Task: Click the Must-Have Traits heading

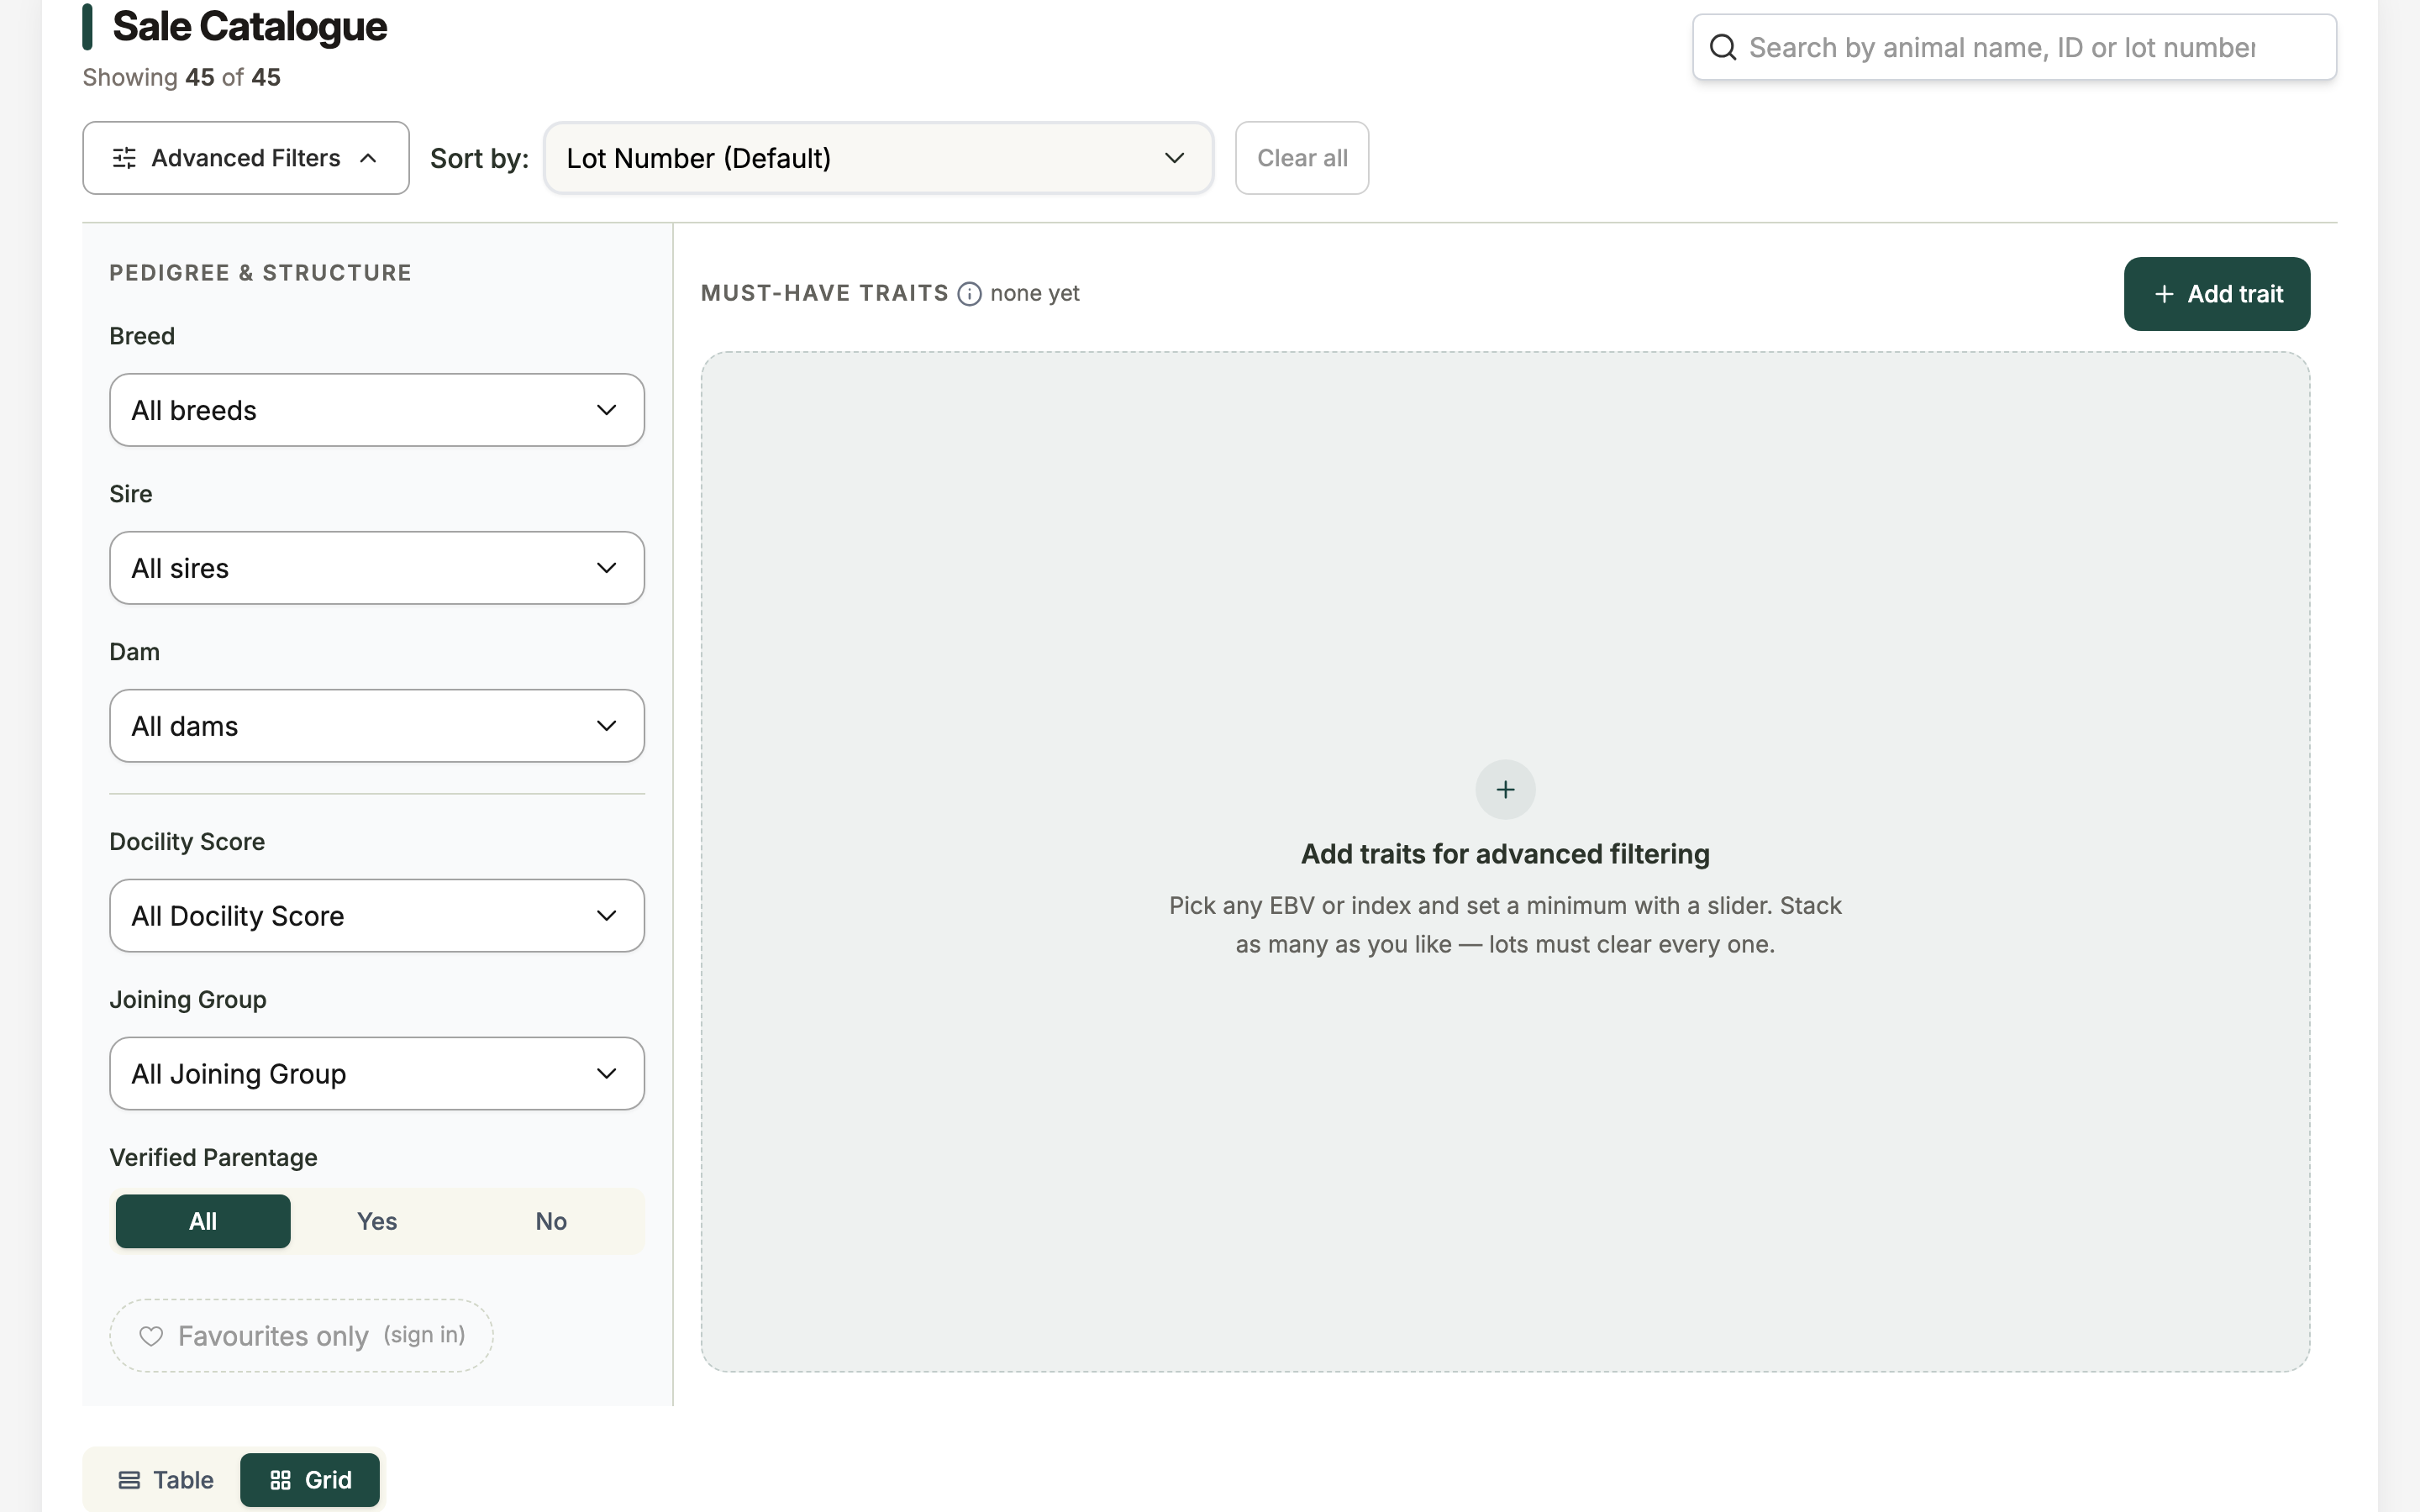Action: pos(824,294)
